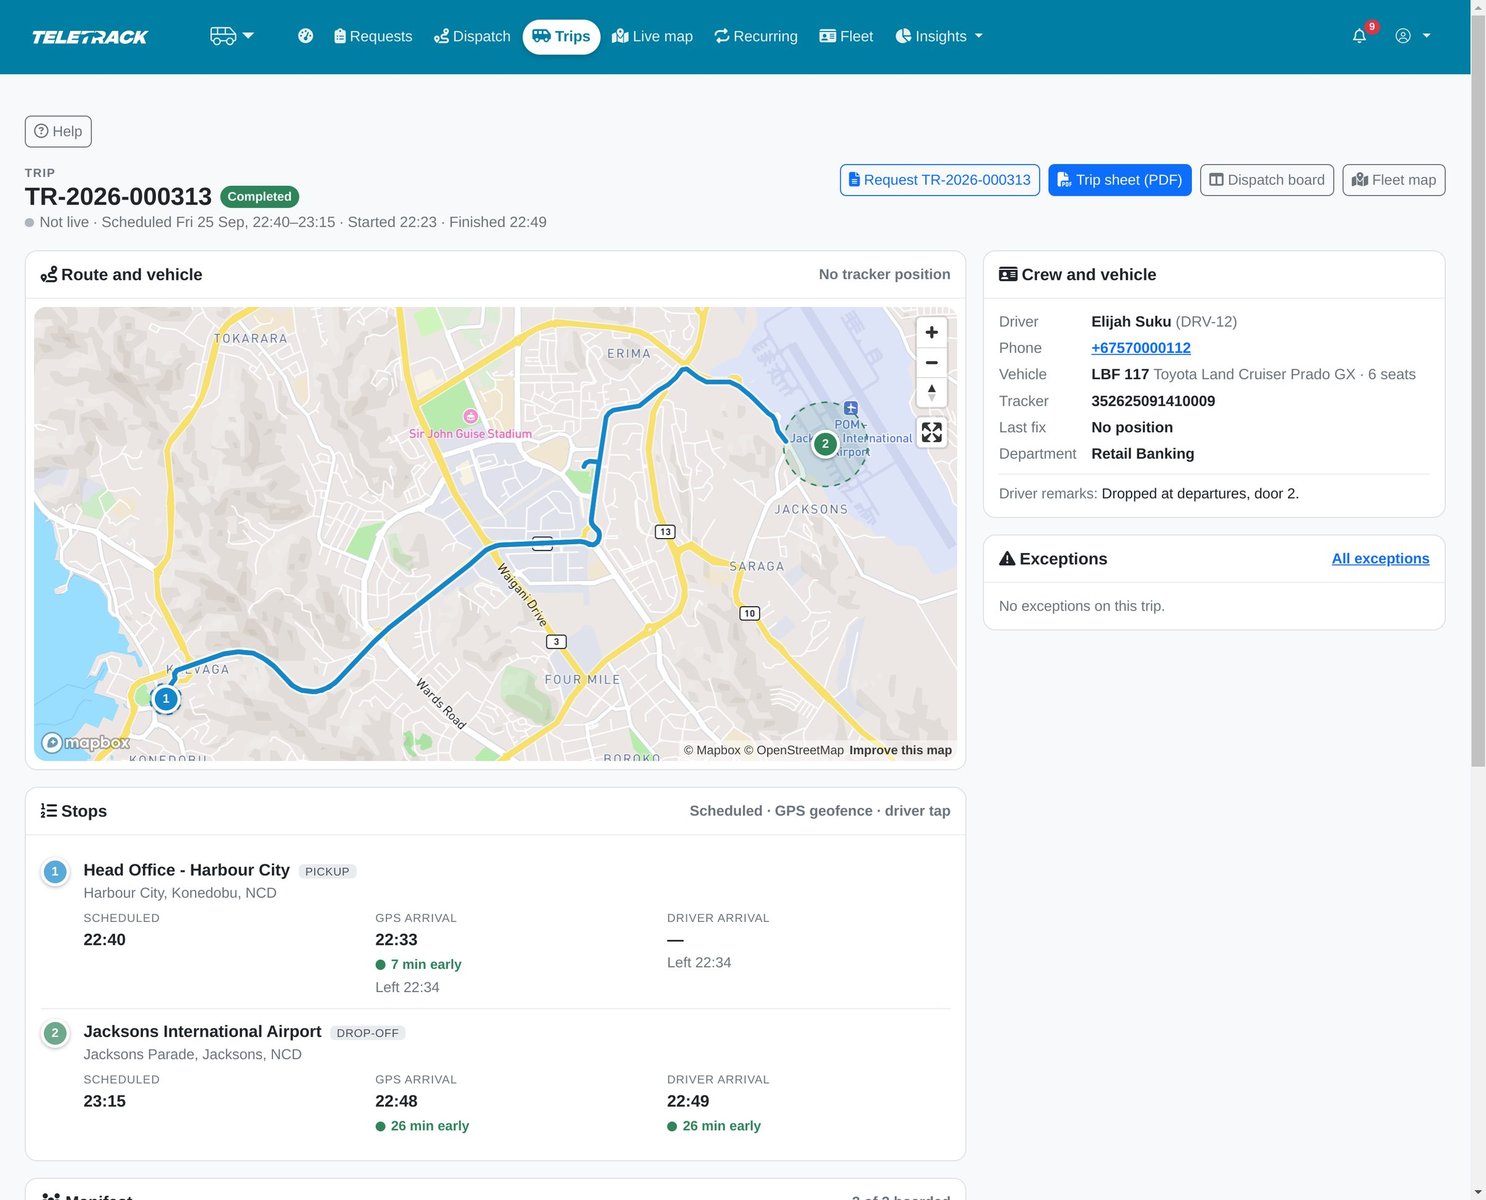Click the Route and vehicle heading icon

pyautogui.click(x=49, y=274)
